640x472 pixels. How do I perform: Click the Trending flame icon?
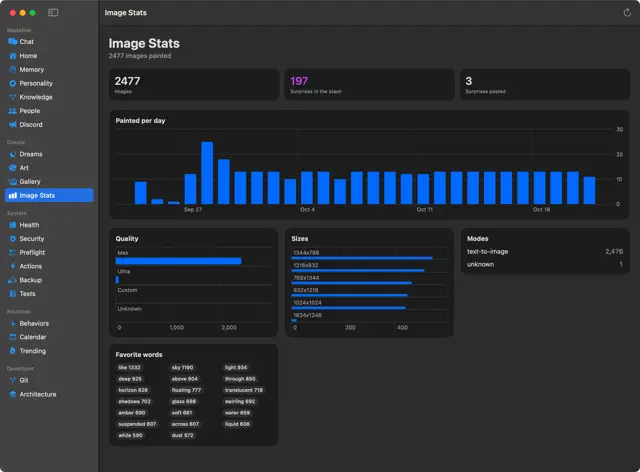tap(13, 351)
